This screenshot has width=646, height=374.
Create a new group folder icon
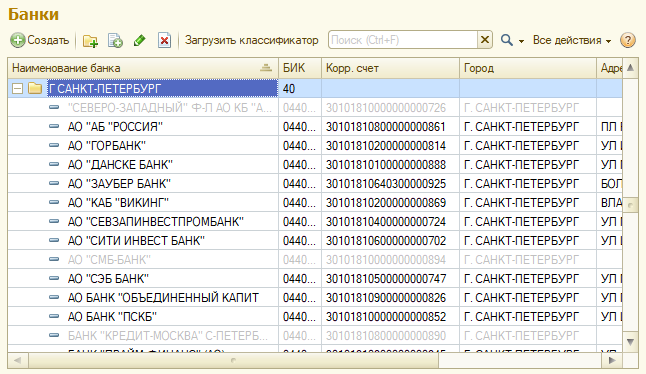click(90, 40)
